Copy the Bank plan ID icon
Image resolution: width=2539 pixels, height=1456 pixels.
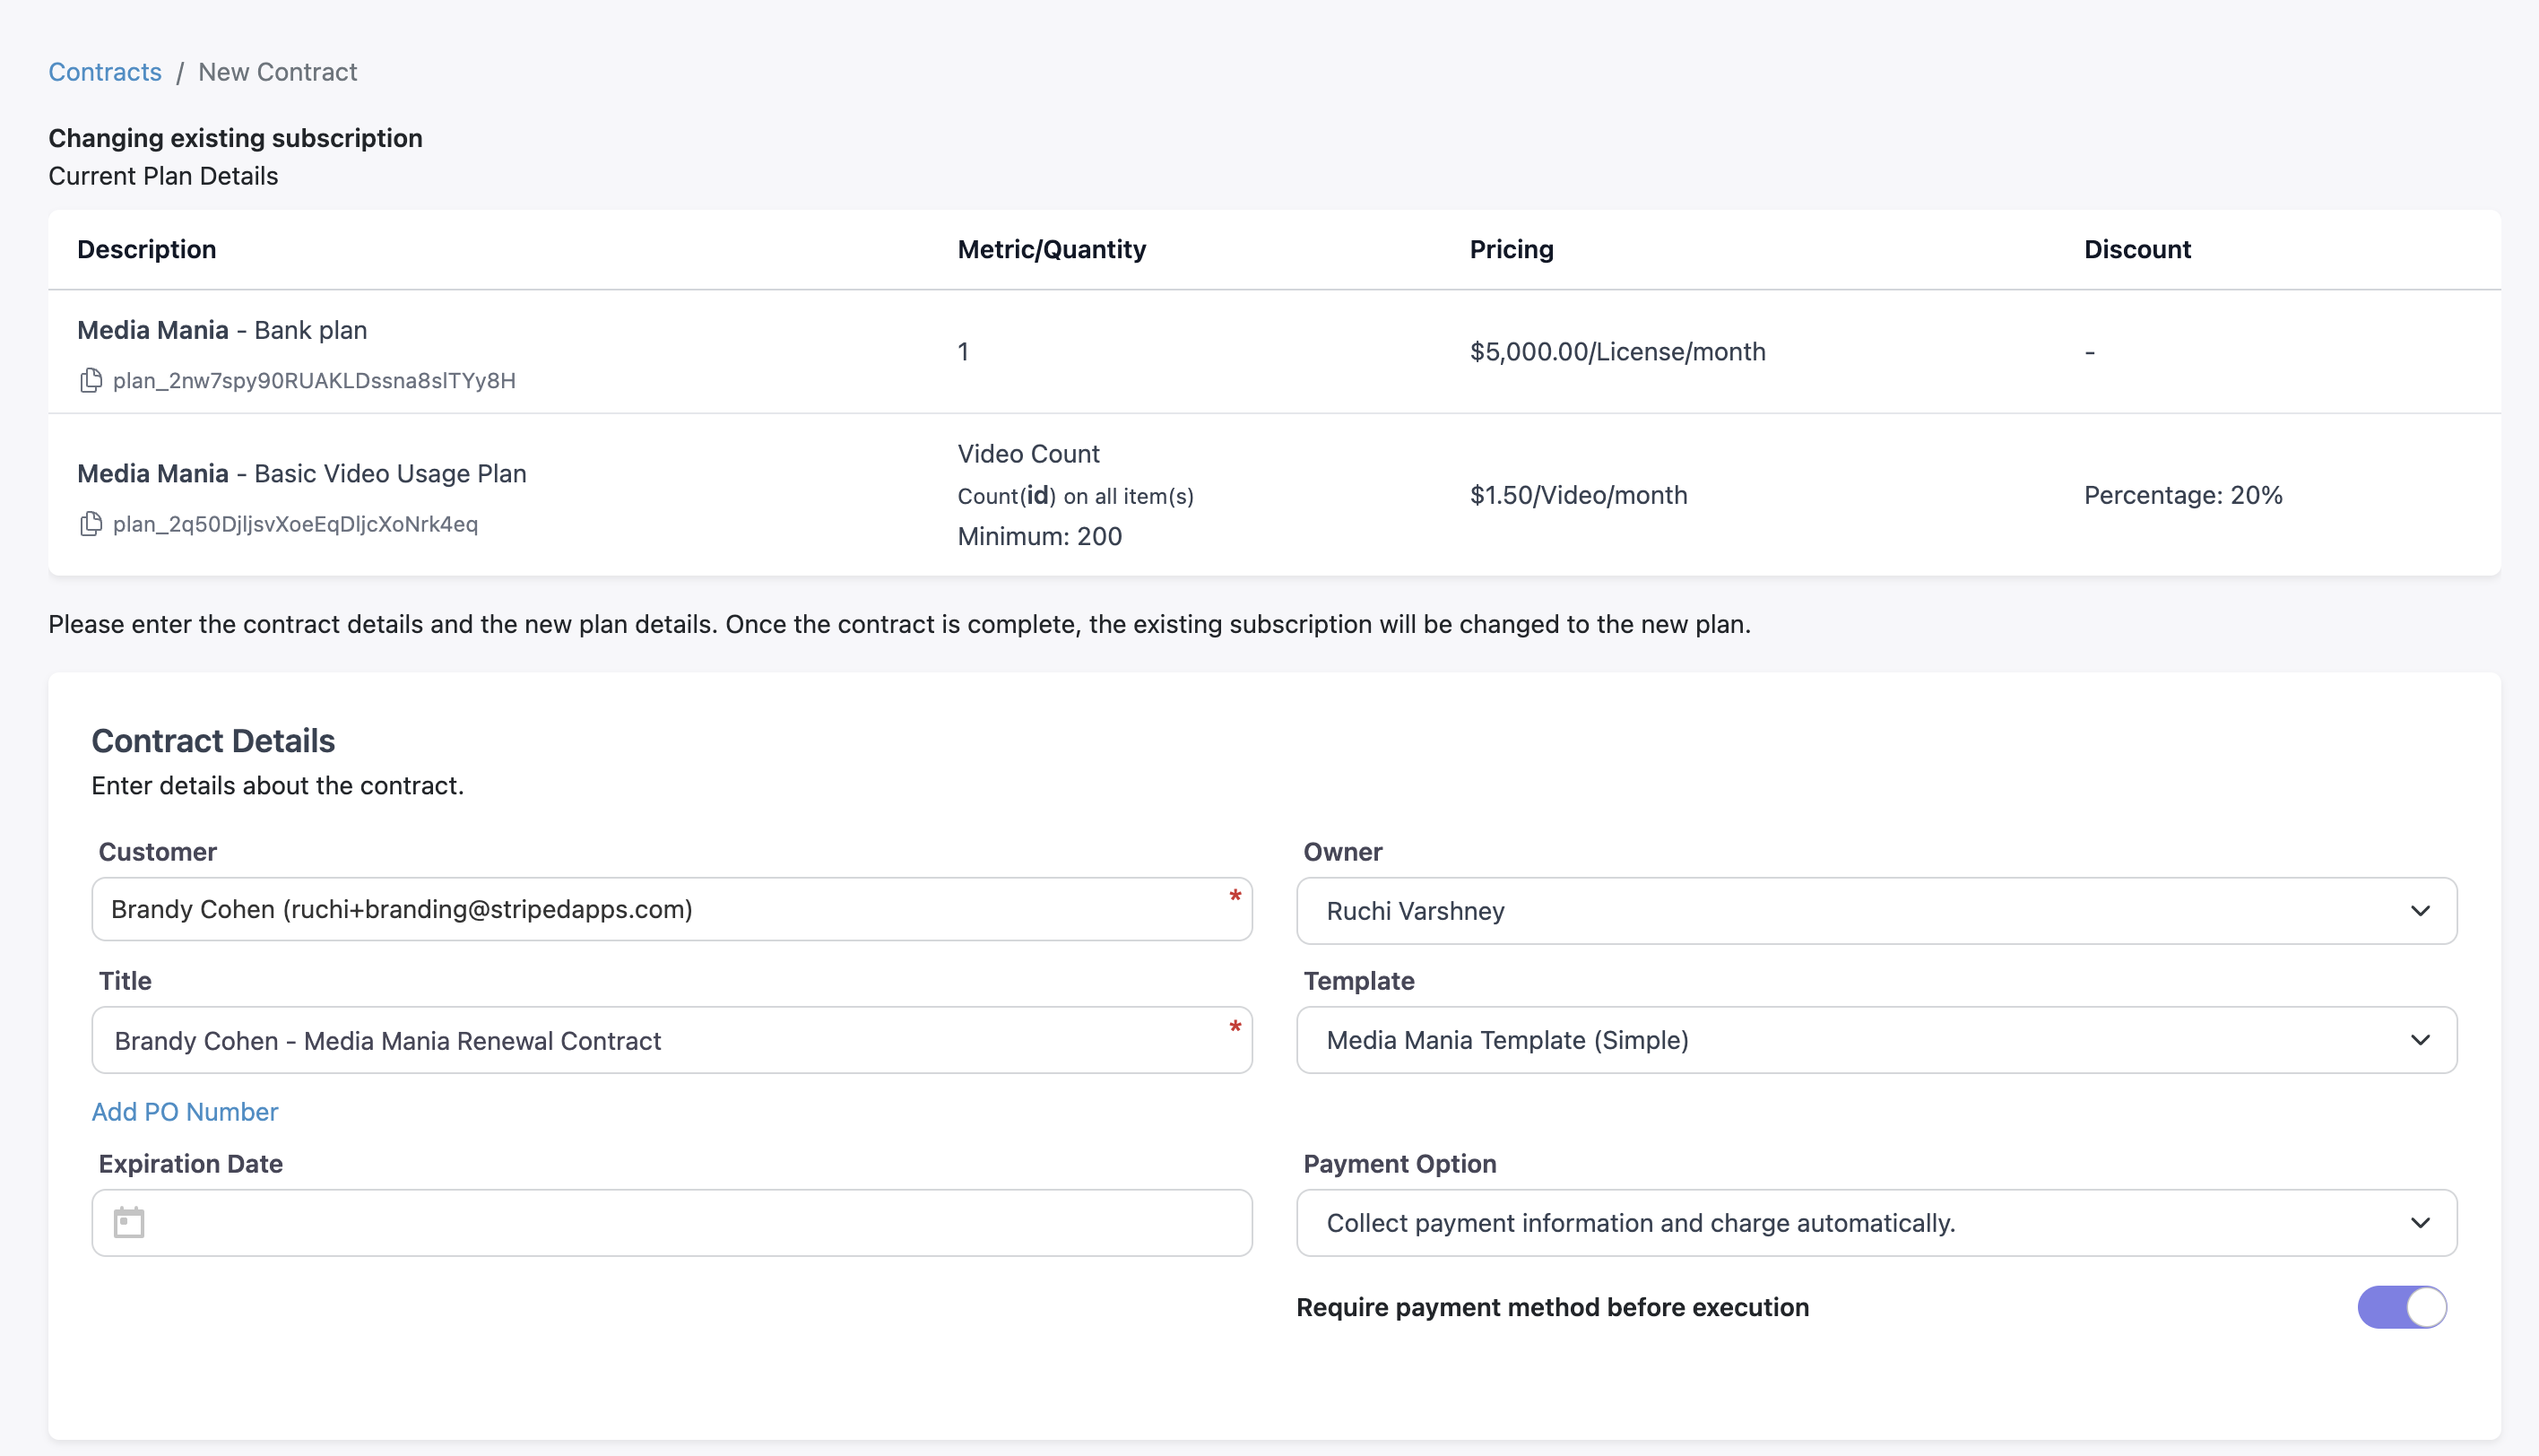[91, 380]
